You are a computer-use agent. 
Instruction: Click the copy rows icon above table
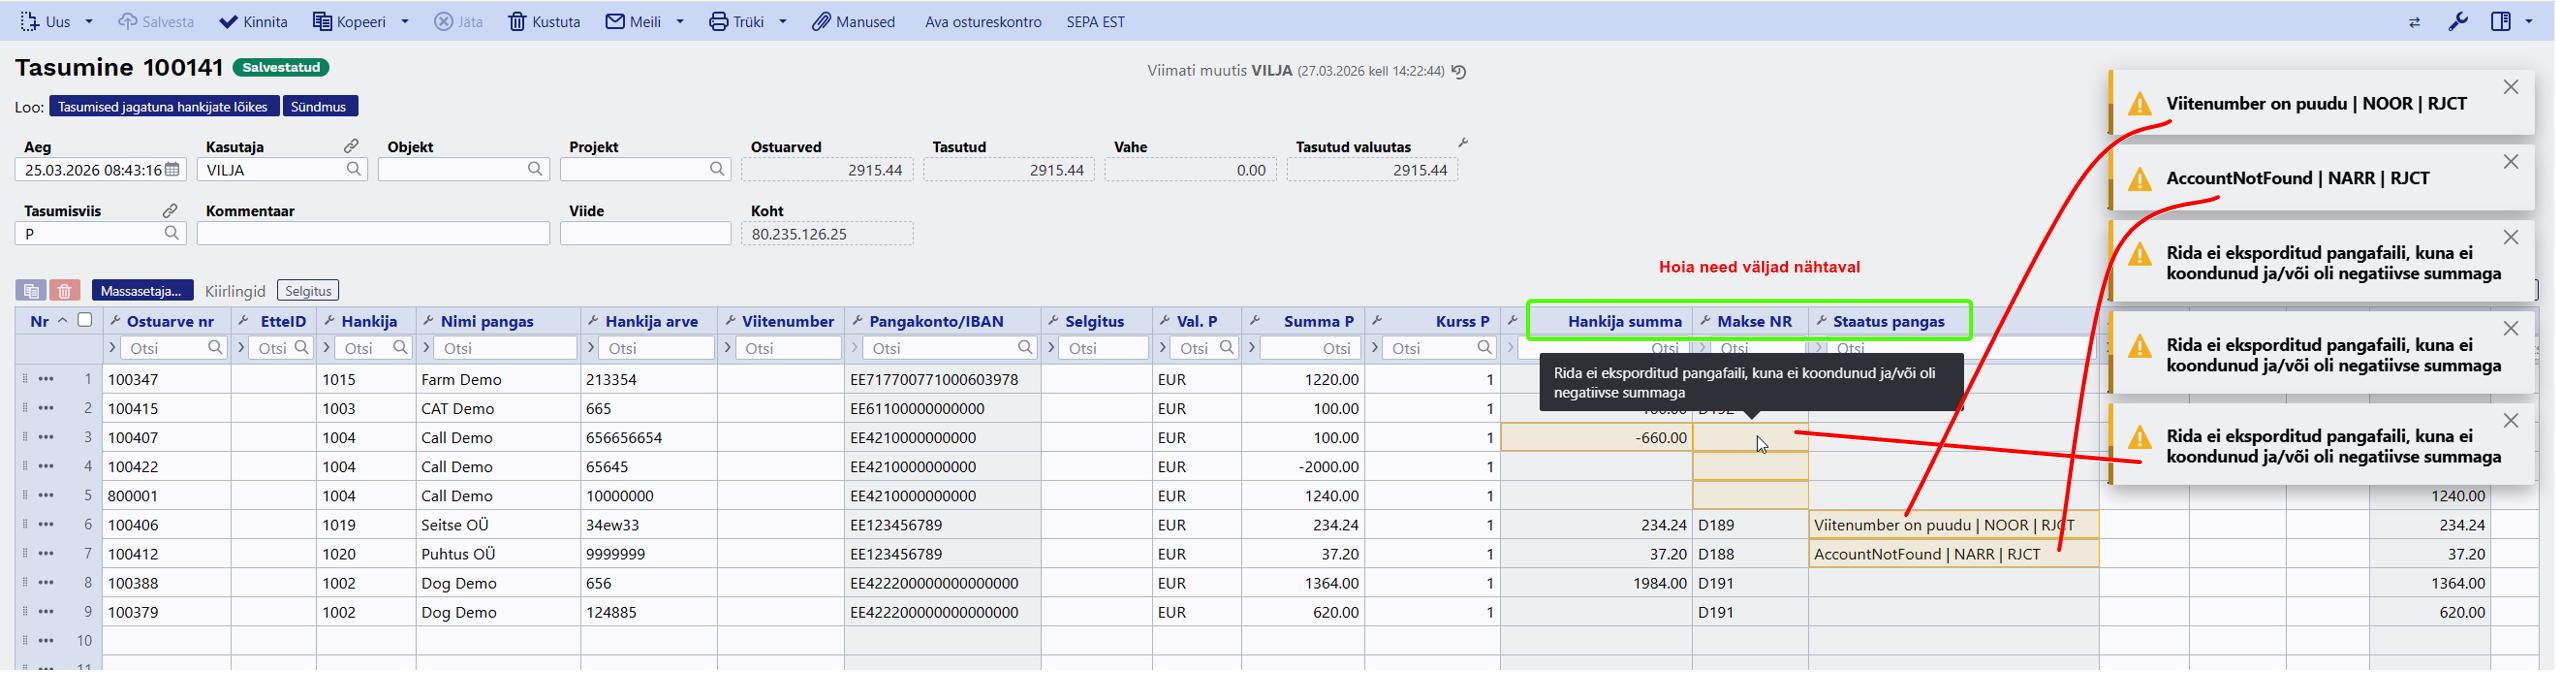tap(31, 291)
